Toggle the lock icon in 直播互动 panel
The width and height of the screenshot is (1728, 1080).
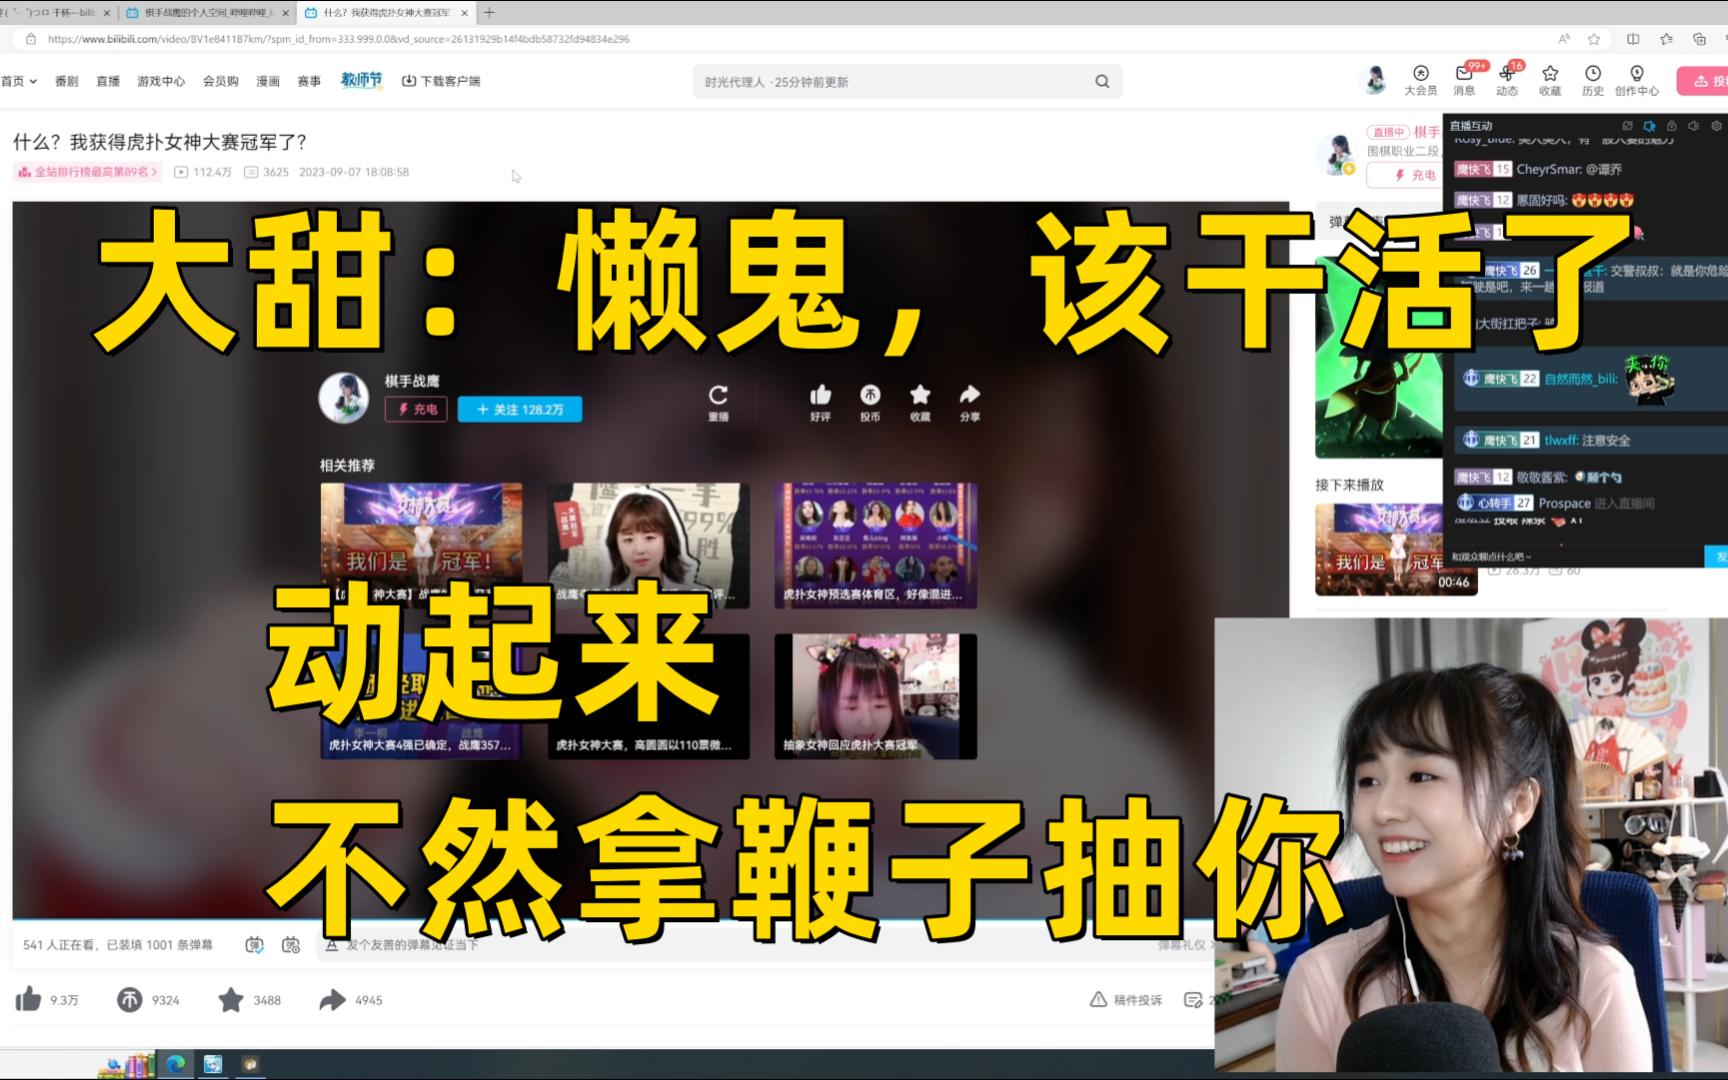(x=1671, y=126)
